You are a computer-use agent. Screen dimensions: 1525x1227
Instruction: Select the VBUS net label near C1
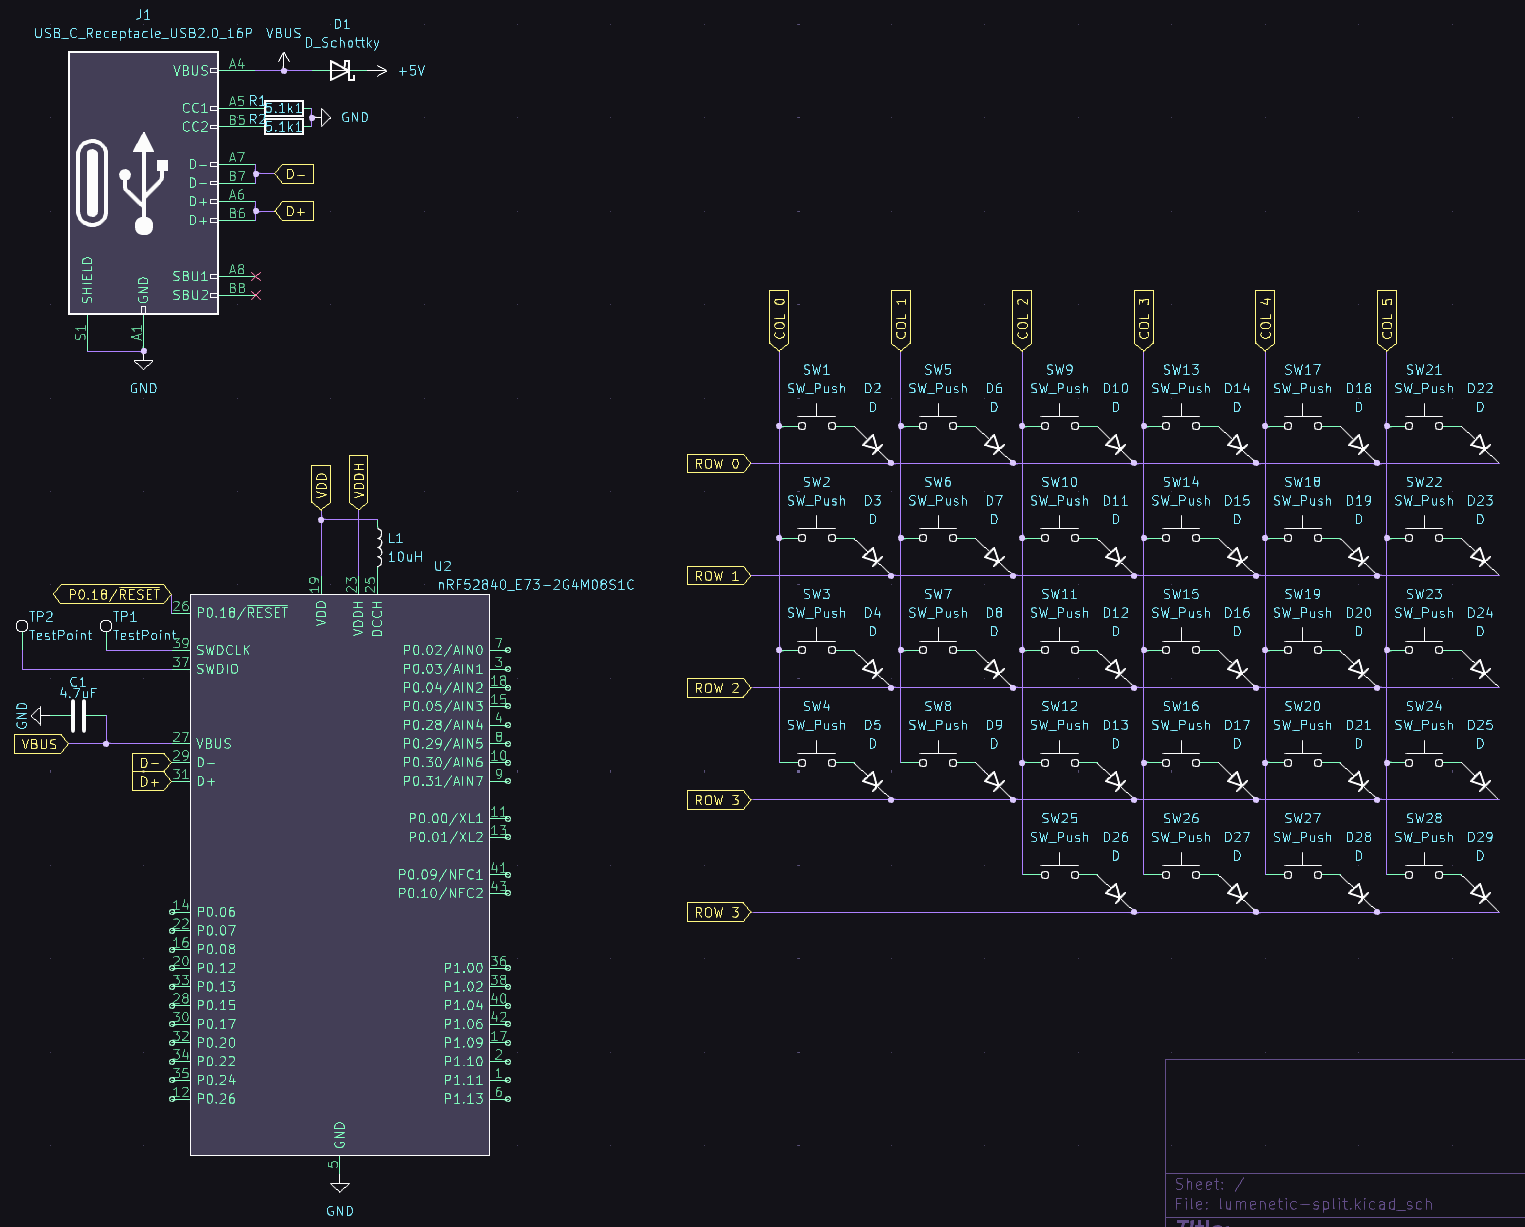tap(38, 743)
